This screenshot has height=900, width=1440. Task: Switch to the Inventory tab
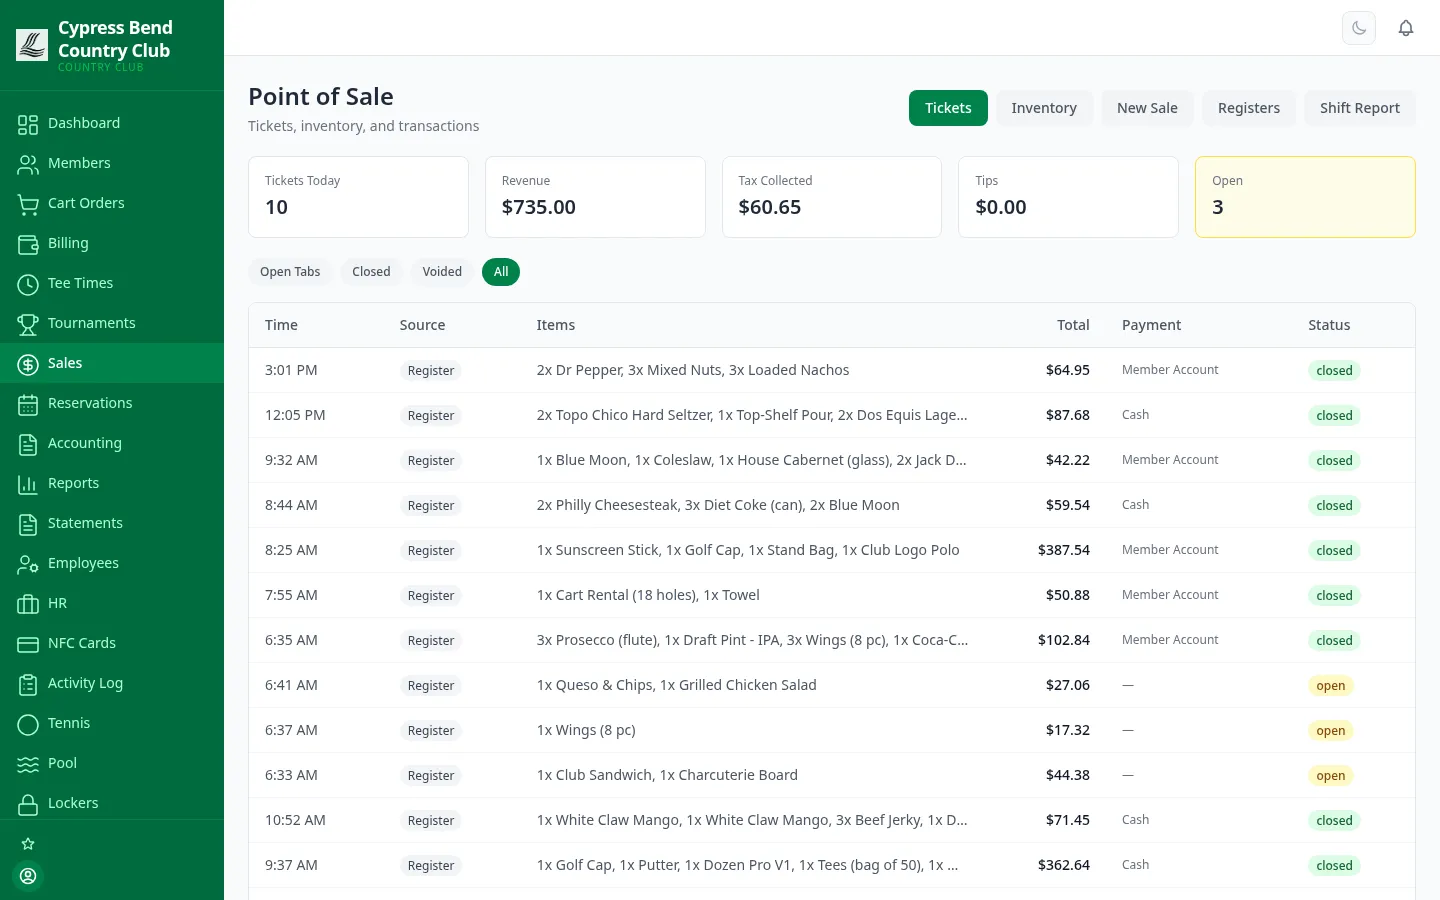click(1044, 108)
